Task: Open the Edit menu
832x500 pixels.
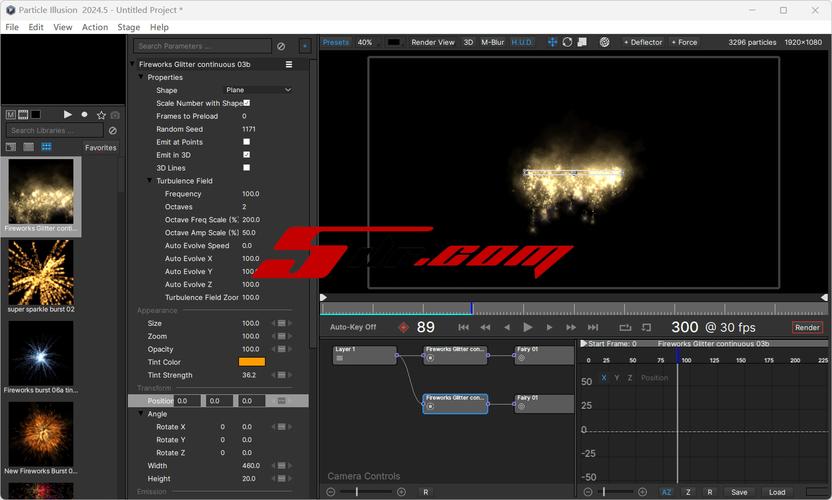Action: 36,27
